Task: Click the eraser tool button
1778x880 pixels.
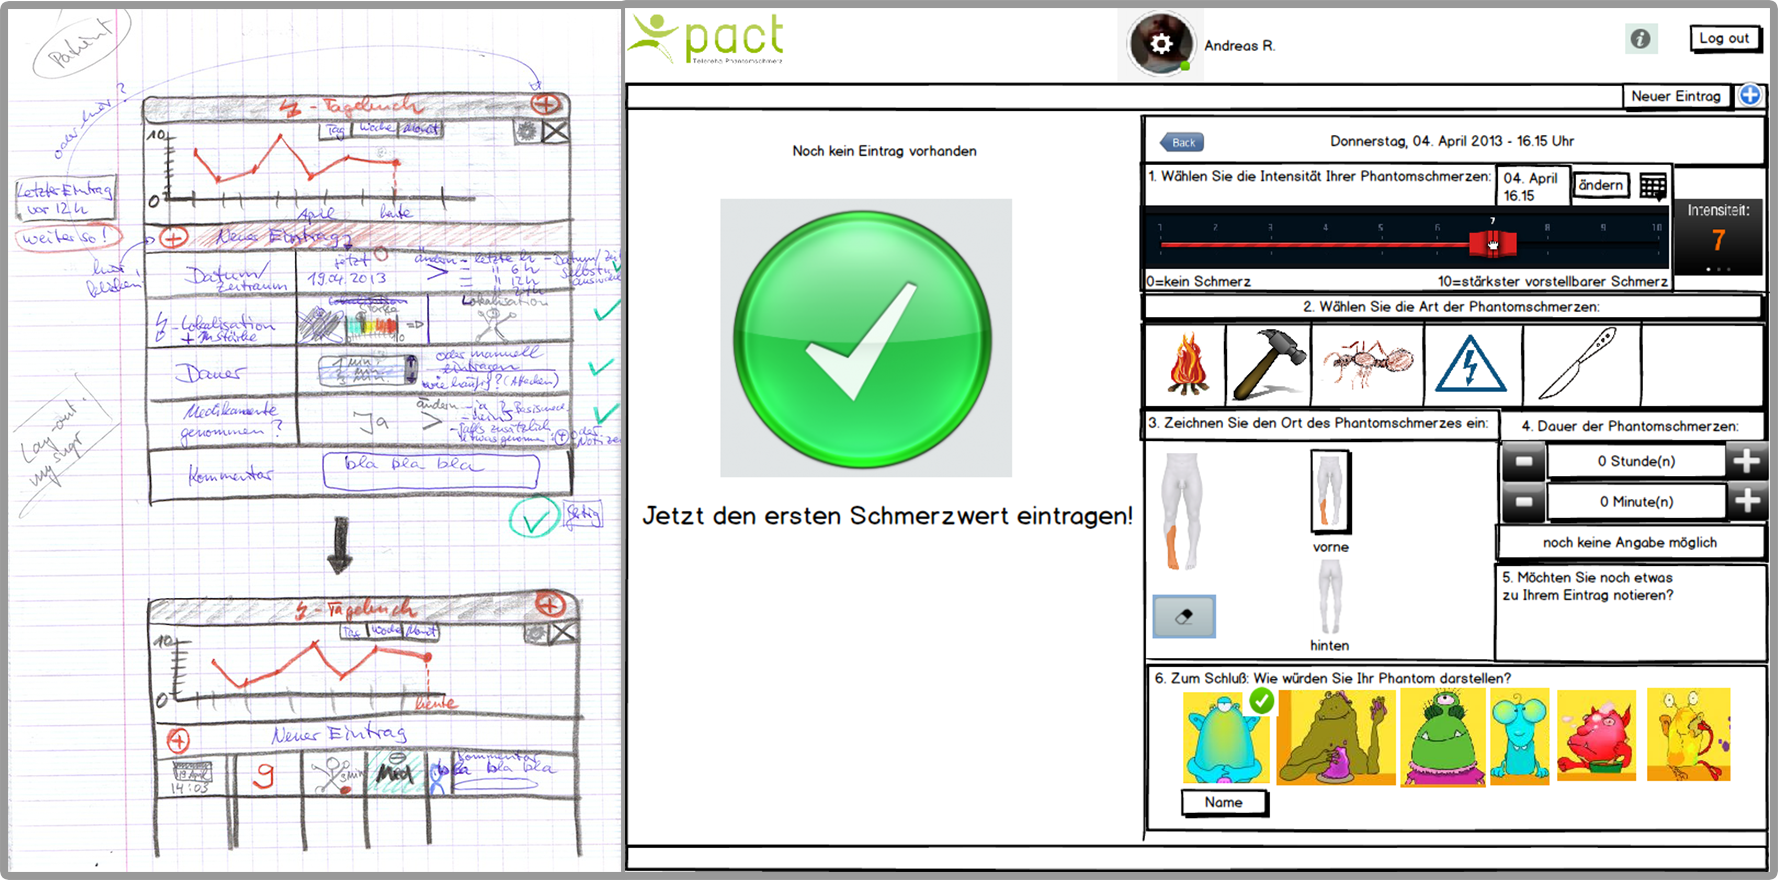Action: [x=1184, y=617]
